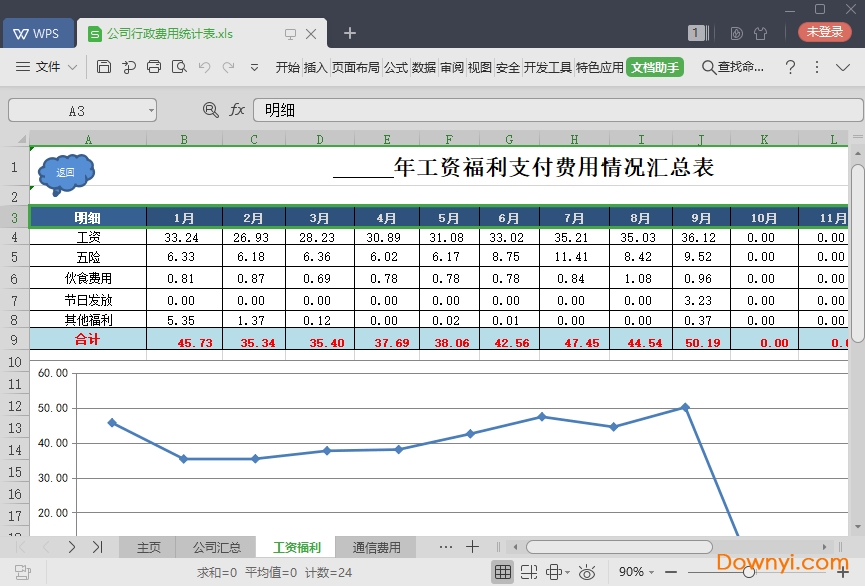Click the Reading View eye icon
The height and width of the screenshot is (586, 865).
(x=587, y=571)
